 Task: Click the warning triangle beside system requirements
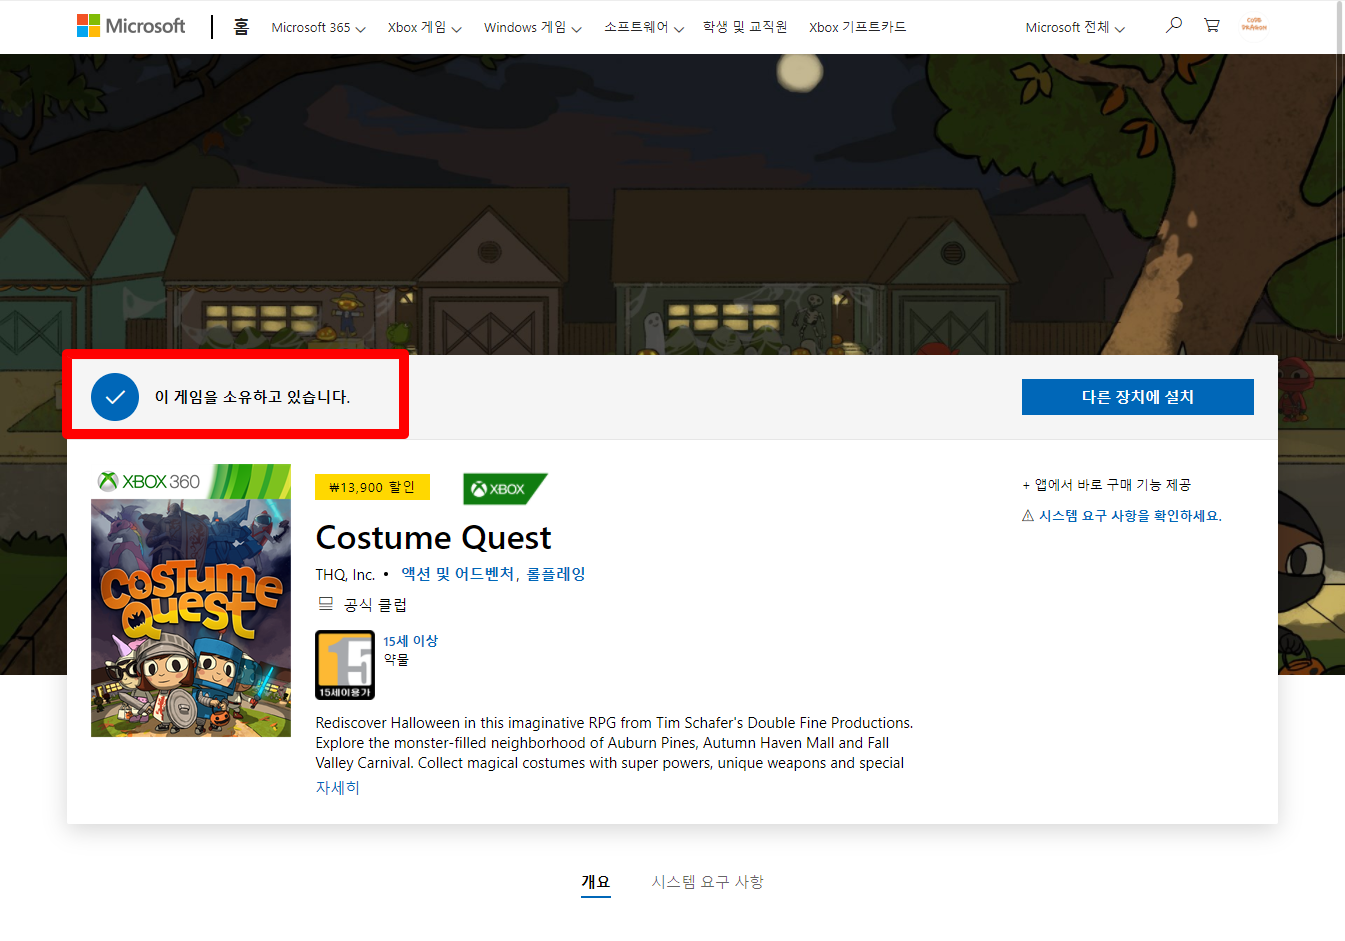tap(1027, 516)
